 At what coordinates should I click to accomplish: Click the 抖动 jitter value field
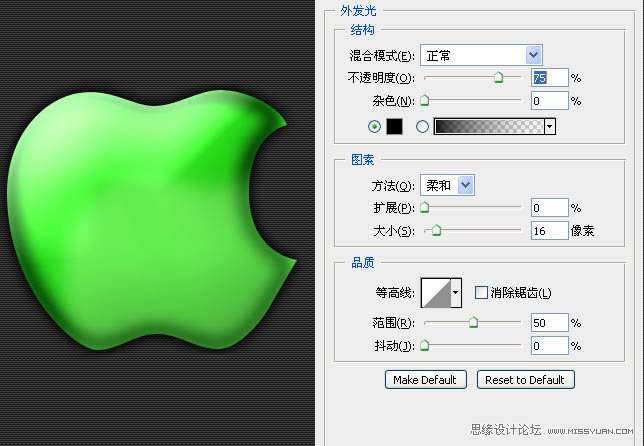[x=550, y=346]
